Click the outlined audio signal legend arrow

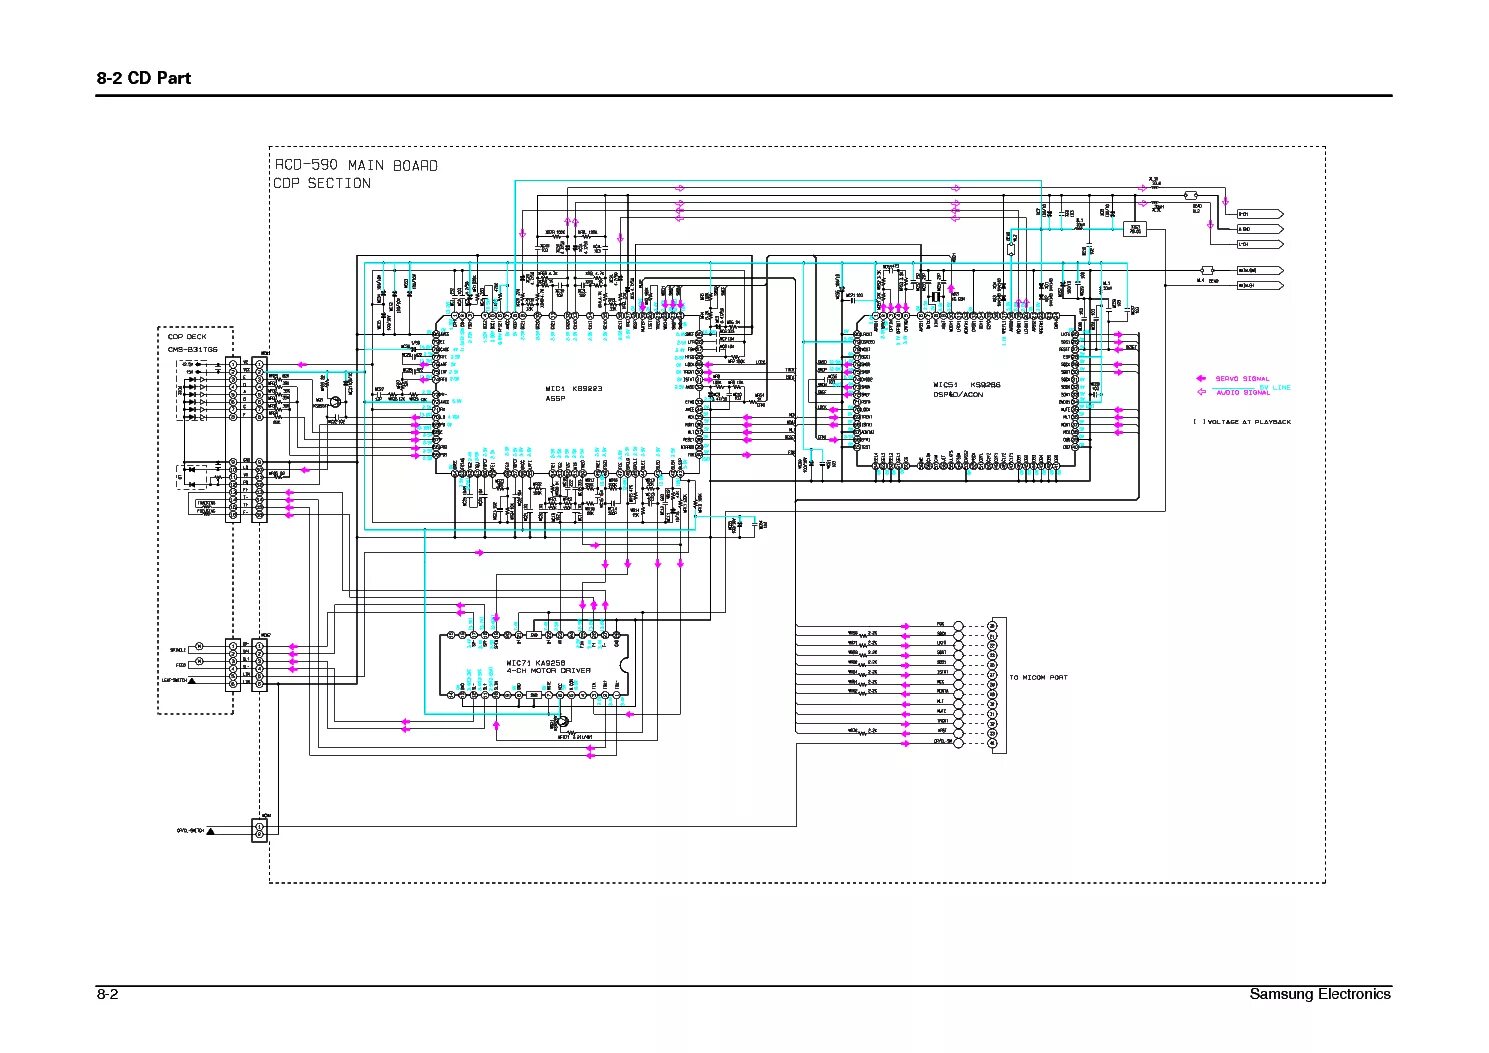coord(1202,392)
